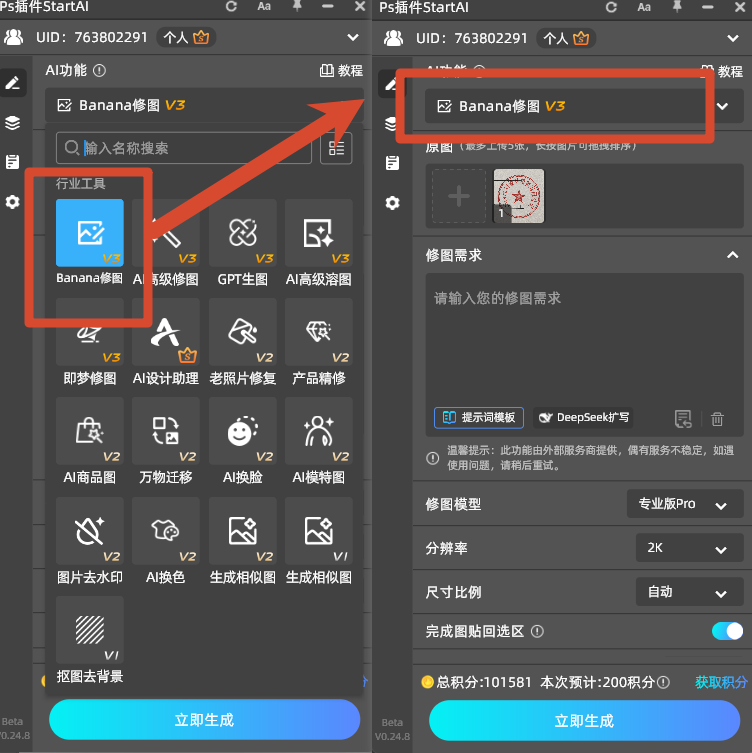752x753 pixels.
Task: Click 立即生成 in left panel
Action: pyautogui.click(x=204, y=720)
